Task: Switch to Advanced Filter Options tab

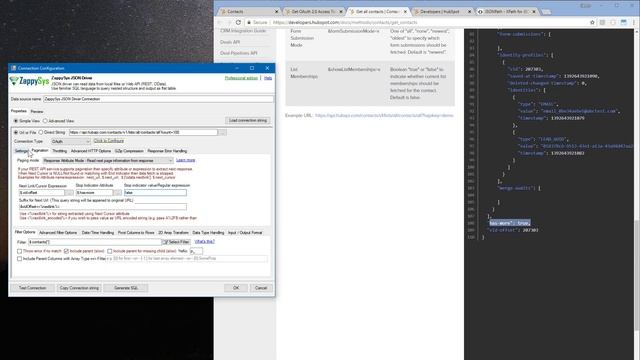Action: (x=58, y=233)
